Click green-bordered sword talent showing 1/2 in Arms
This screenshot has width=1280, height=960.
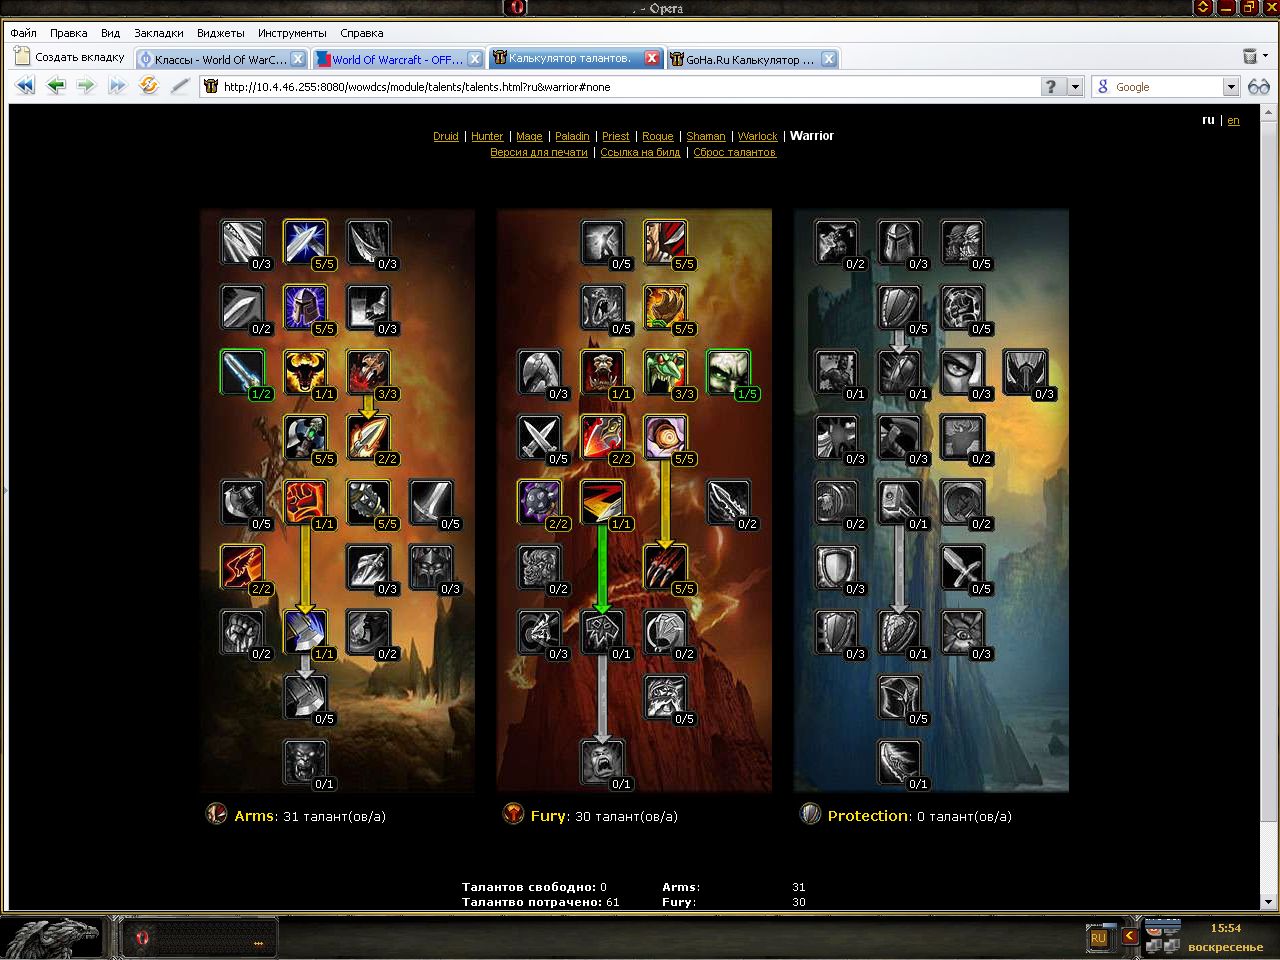242,373
